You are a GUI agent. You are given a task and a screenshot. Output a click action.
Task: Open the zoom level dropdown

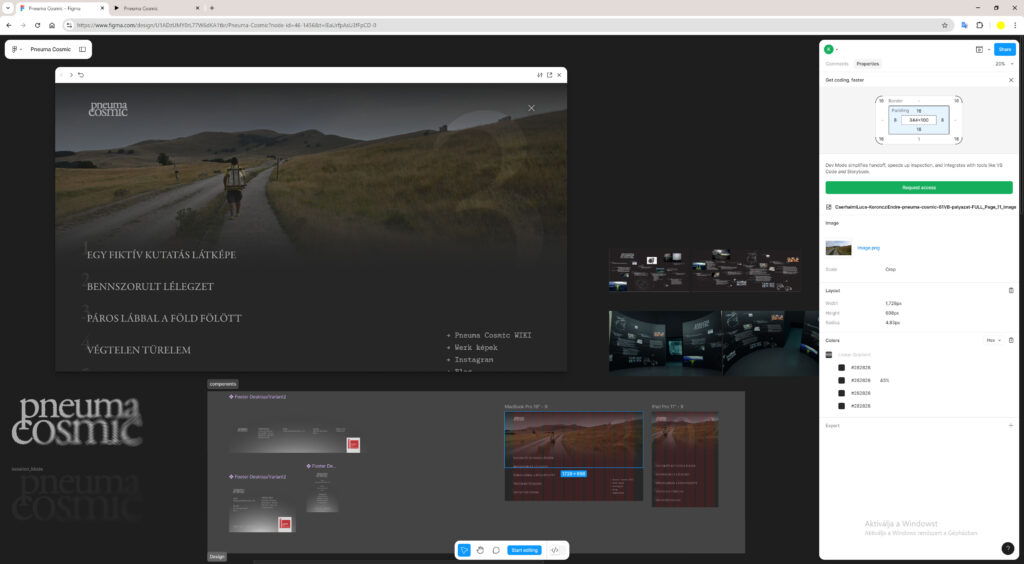1001,64
